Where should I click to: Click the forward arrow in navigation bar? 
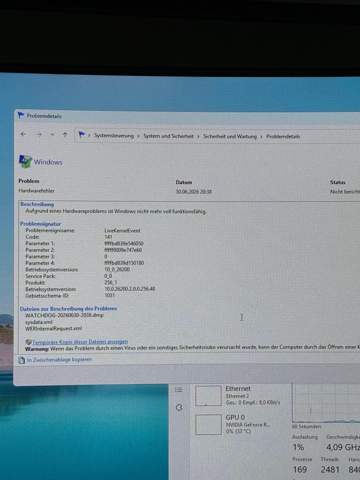point(39,134)
